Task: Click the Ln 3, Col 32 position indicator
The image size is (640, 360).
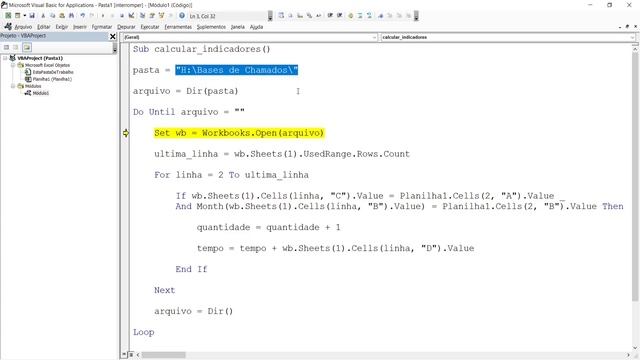Action: pyautogui.click(x=202, y=16)
